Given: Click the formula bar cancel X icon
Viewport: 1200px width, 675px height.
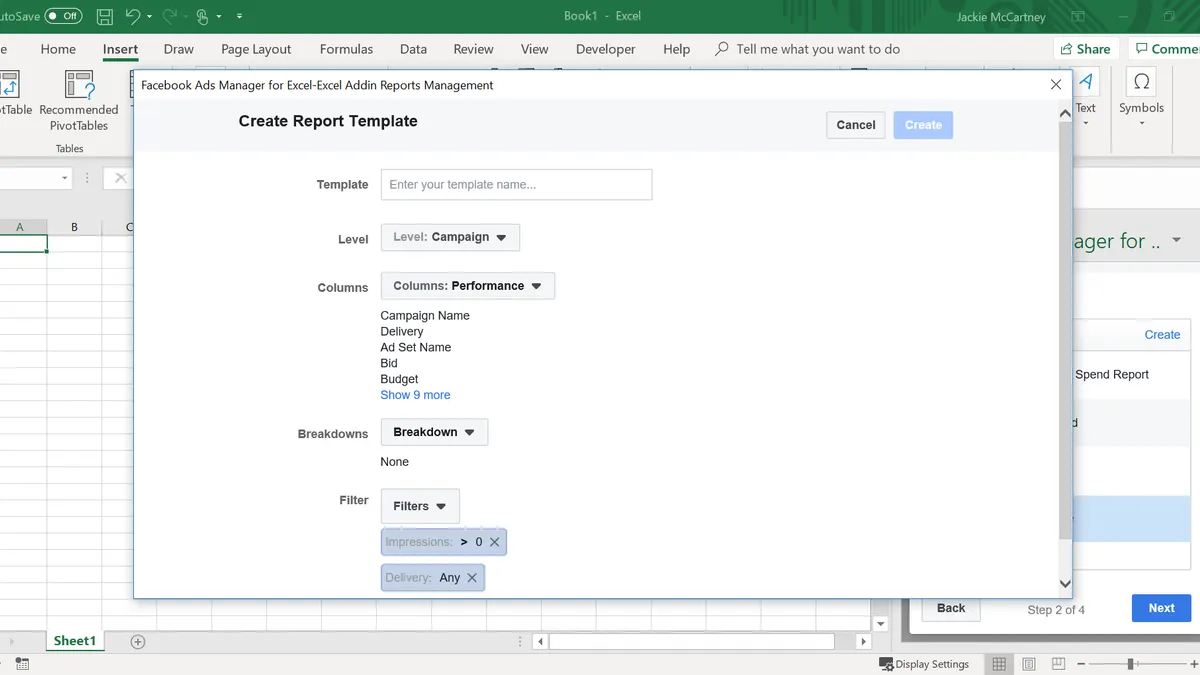Looking at the screenshot, I should click(x=120, y=178).
